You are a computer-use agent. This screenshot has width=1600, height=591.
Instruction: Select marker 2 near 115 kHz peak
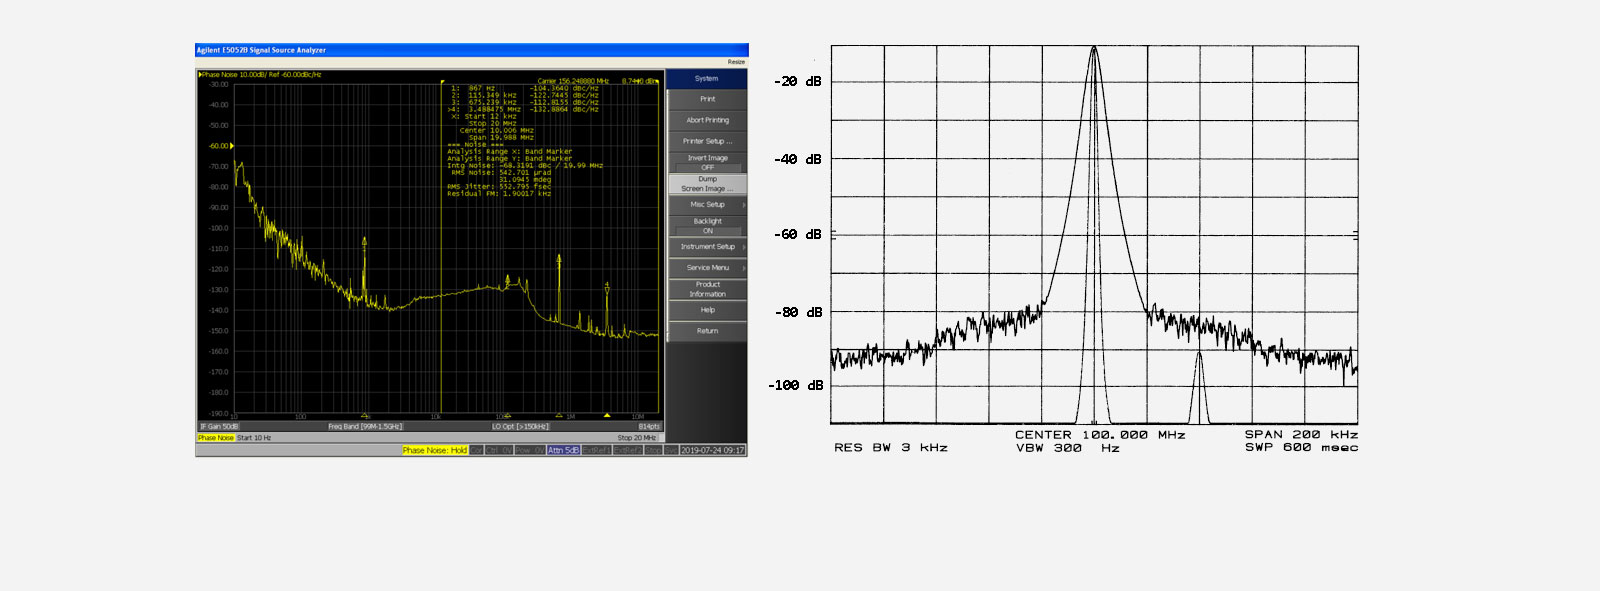click(x=507, y=279)
